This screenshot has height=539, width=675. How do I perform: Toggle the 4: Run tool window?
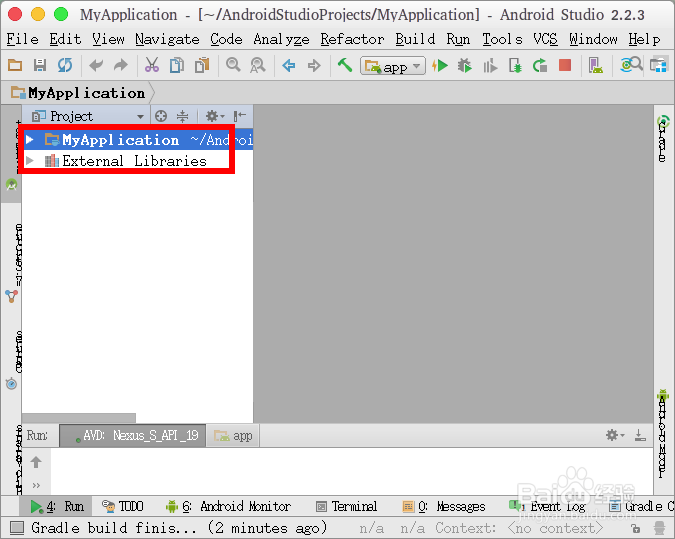click(x=57, y=506)
